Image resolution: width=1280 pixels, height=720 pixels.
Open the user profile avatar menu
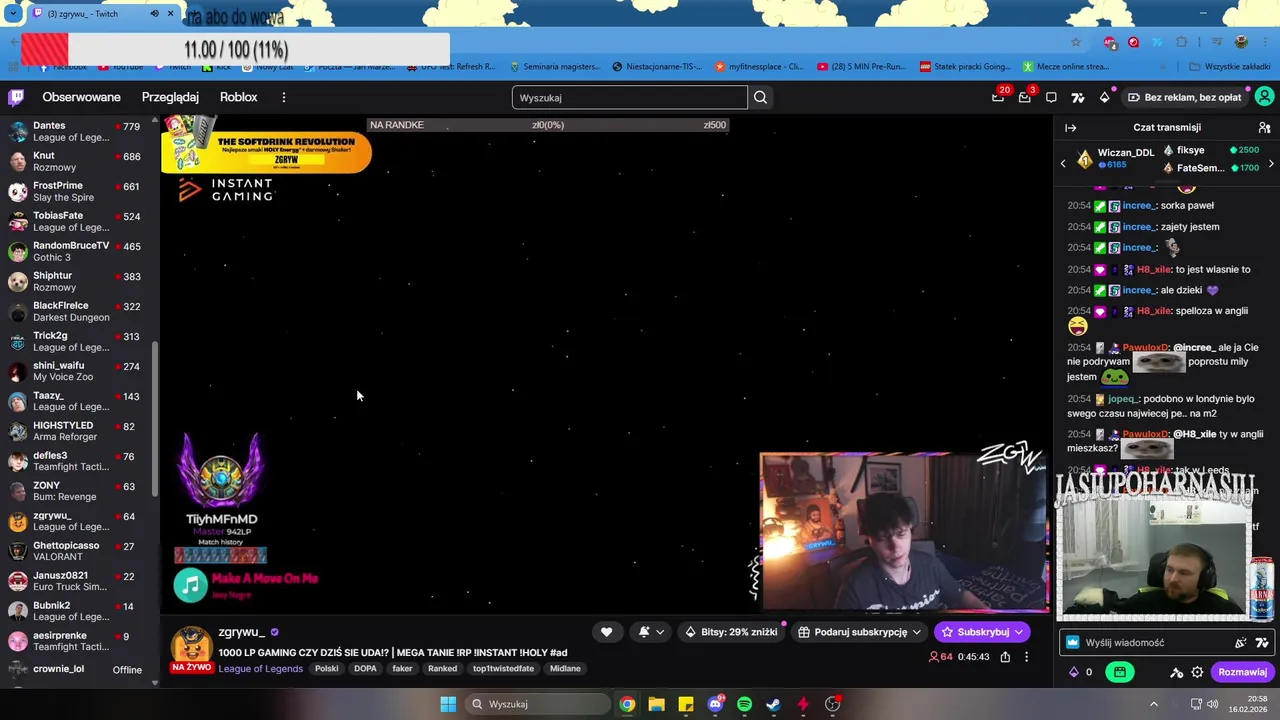[1264, 97]
